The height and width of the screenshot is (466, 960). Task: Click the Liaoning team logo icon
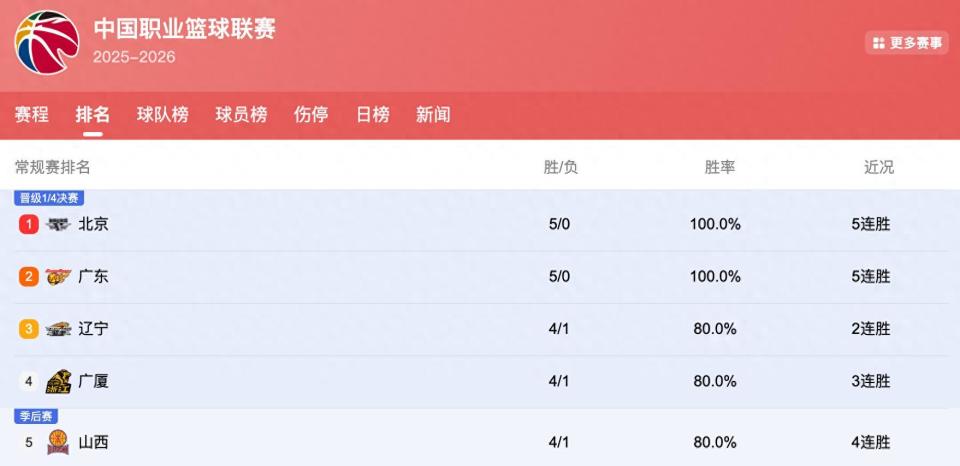tap(58, 329)
